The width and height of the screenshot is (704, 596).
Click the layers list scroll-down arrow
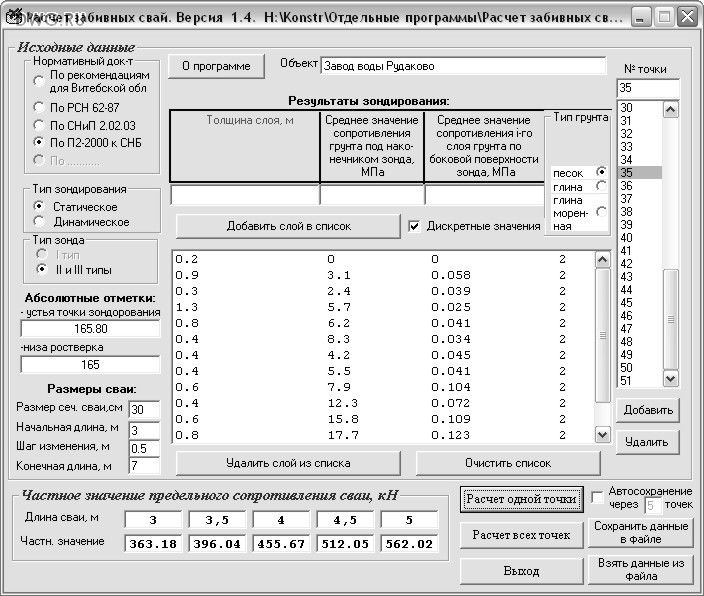[602, 434]
